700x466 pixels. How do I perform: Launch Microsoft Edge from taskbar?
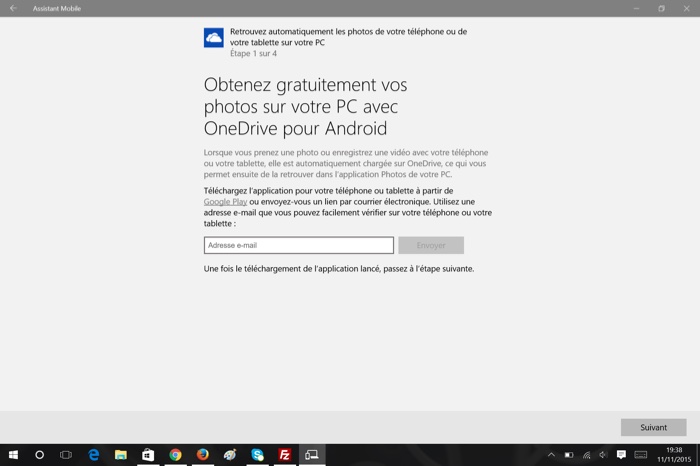(94, 455)
